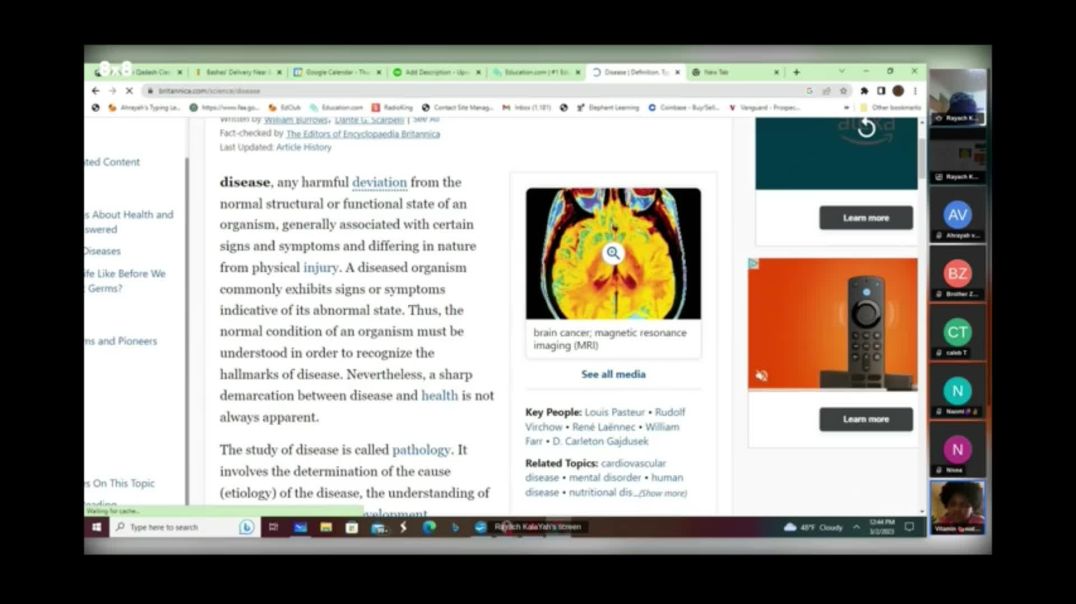Image resolution: width=1076 pixels, height=604 pixels.
Task: Select the AV participant tile
Action: pos(957,215)
